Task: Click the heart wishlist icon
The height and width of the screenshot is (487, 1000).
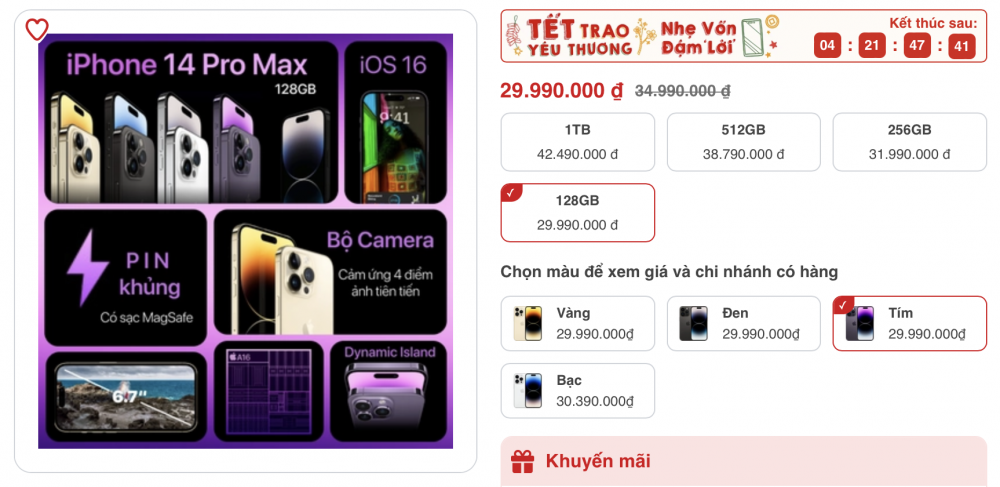Action: (37, 29)
